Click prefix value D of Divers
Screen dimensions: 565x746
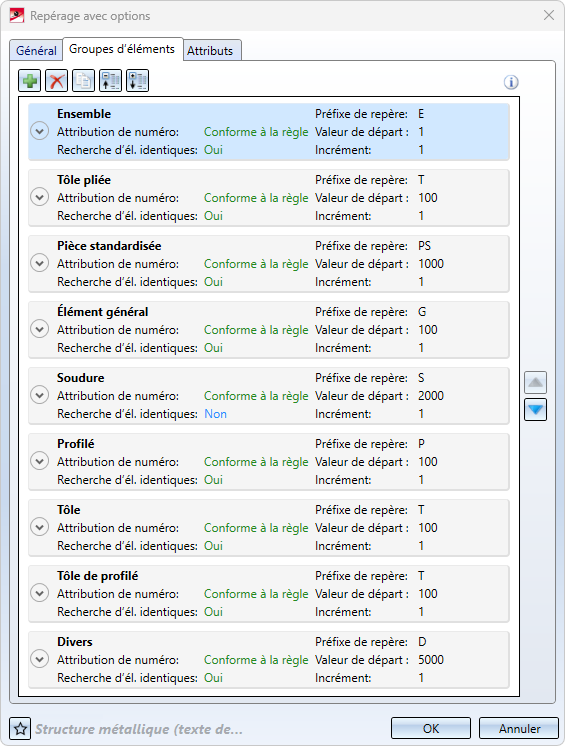click(x=422, y=642)
